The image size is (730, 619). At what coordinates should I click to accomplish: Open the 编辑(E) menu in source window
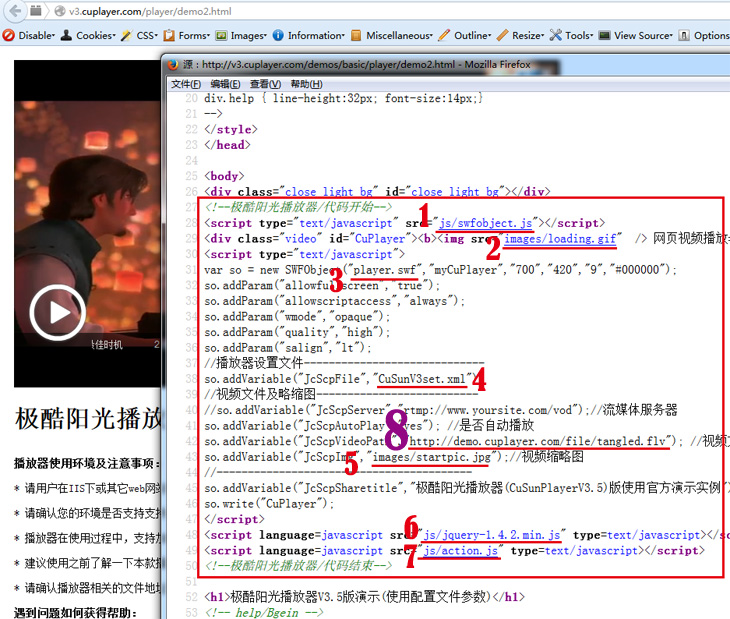[225, 84]
